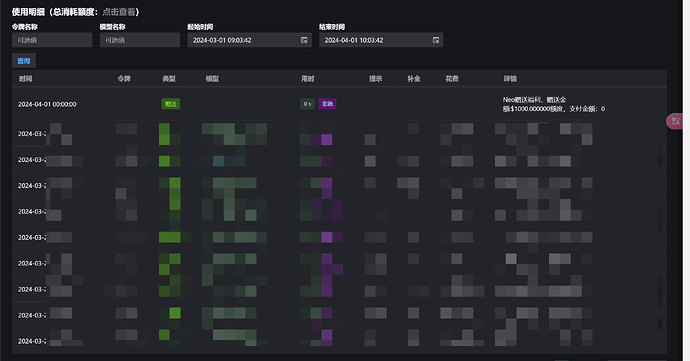Focus the 模型名称 model name field

[140, 40]
